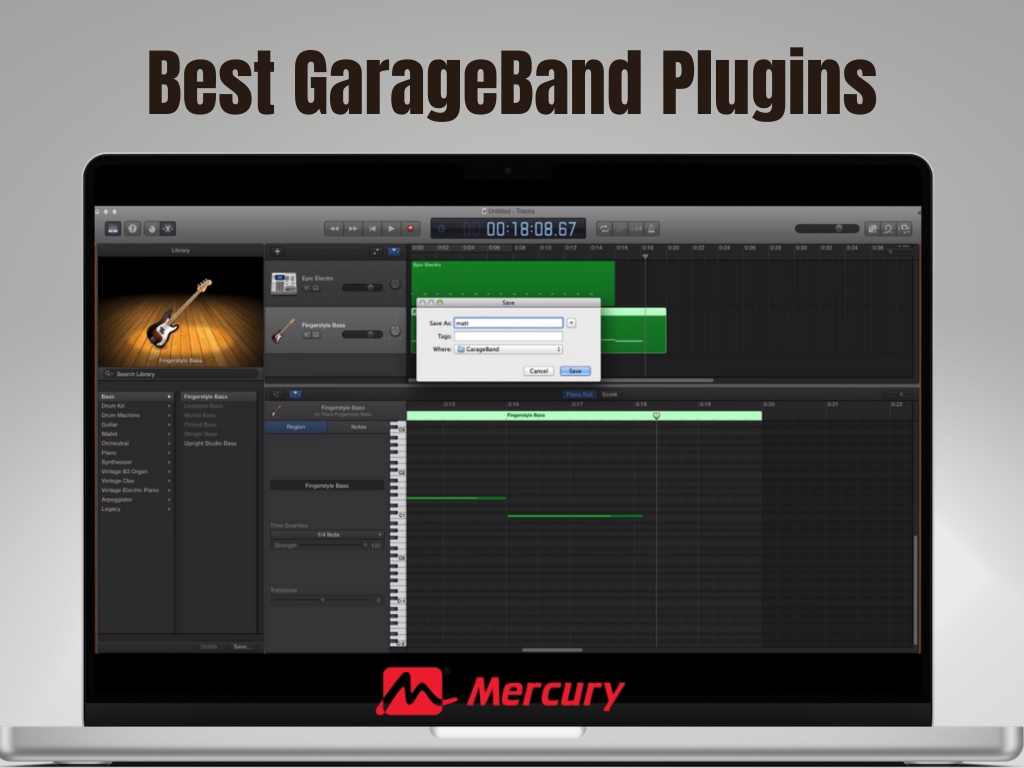Click the library Delete button
Image resolution: width=1024 pixels, height=768 pixels.
tap(209, 647)
